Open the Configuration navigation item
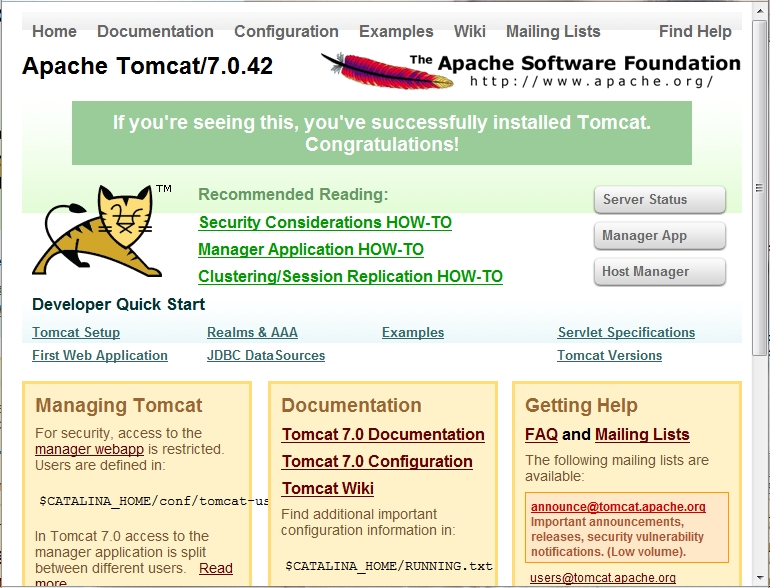 286,31
